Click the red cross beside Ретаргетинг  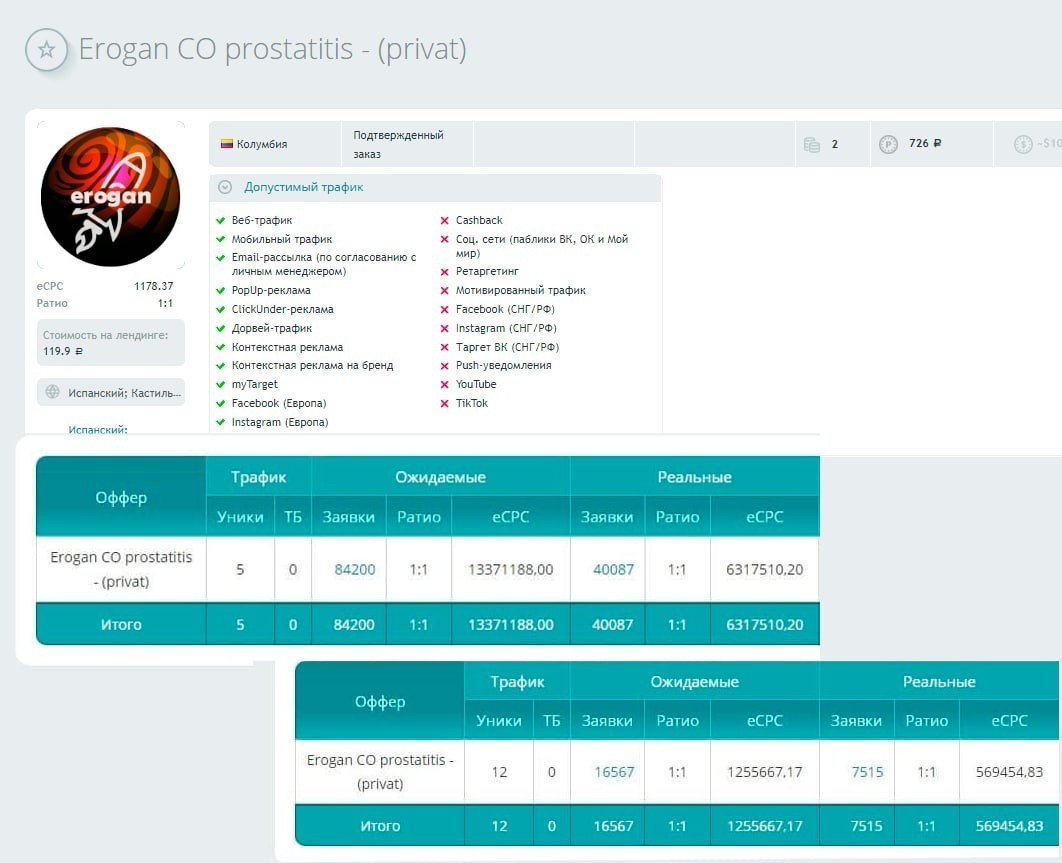pos(444,272)
